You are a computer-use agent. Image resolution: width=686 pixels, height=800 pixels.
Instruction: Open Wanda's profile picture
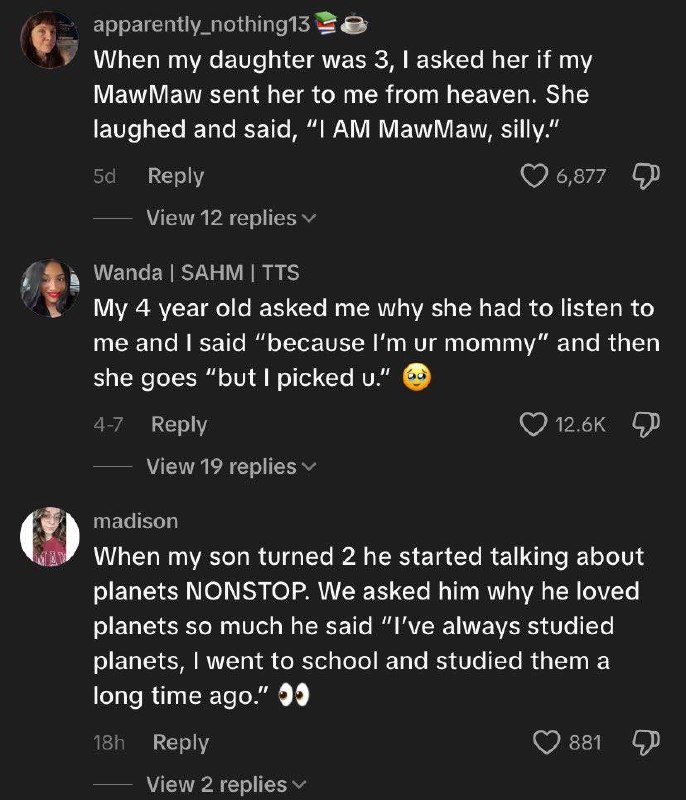coord(49,289)
